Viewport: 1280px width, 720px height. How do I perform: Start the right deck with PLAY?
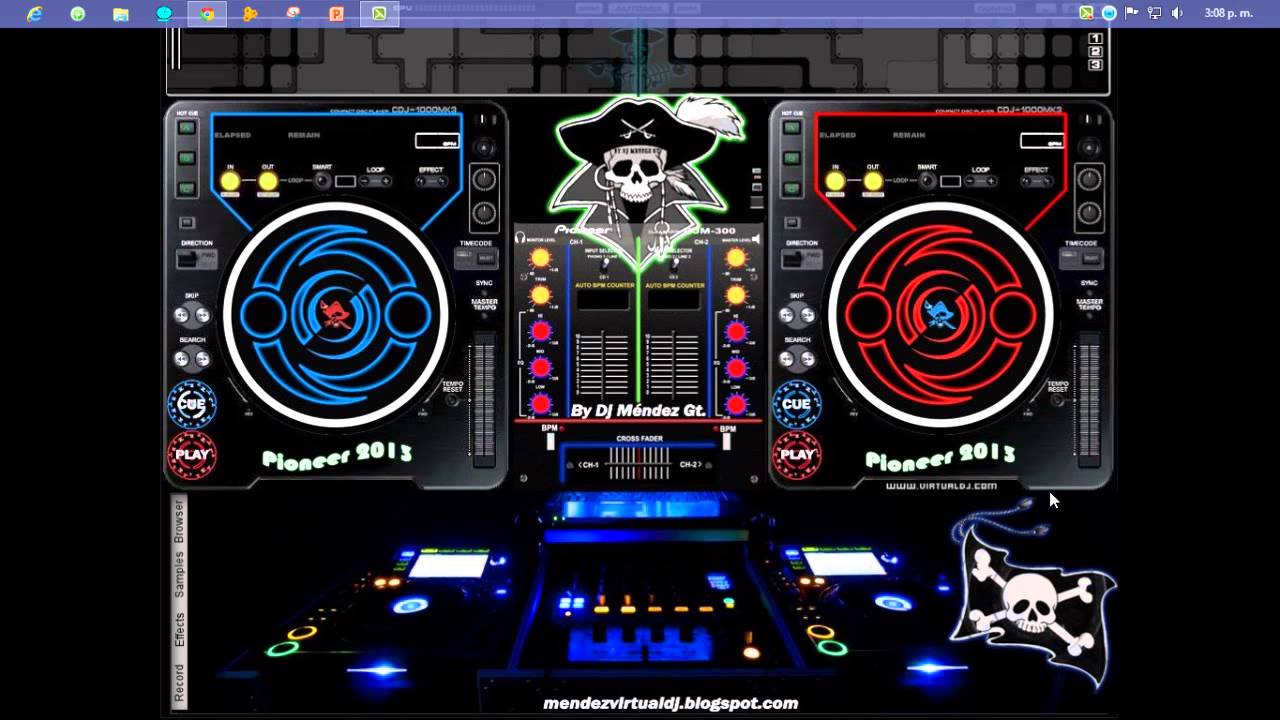[x=797, y=455]
